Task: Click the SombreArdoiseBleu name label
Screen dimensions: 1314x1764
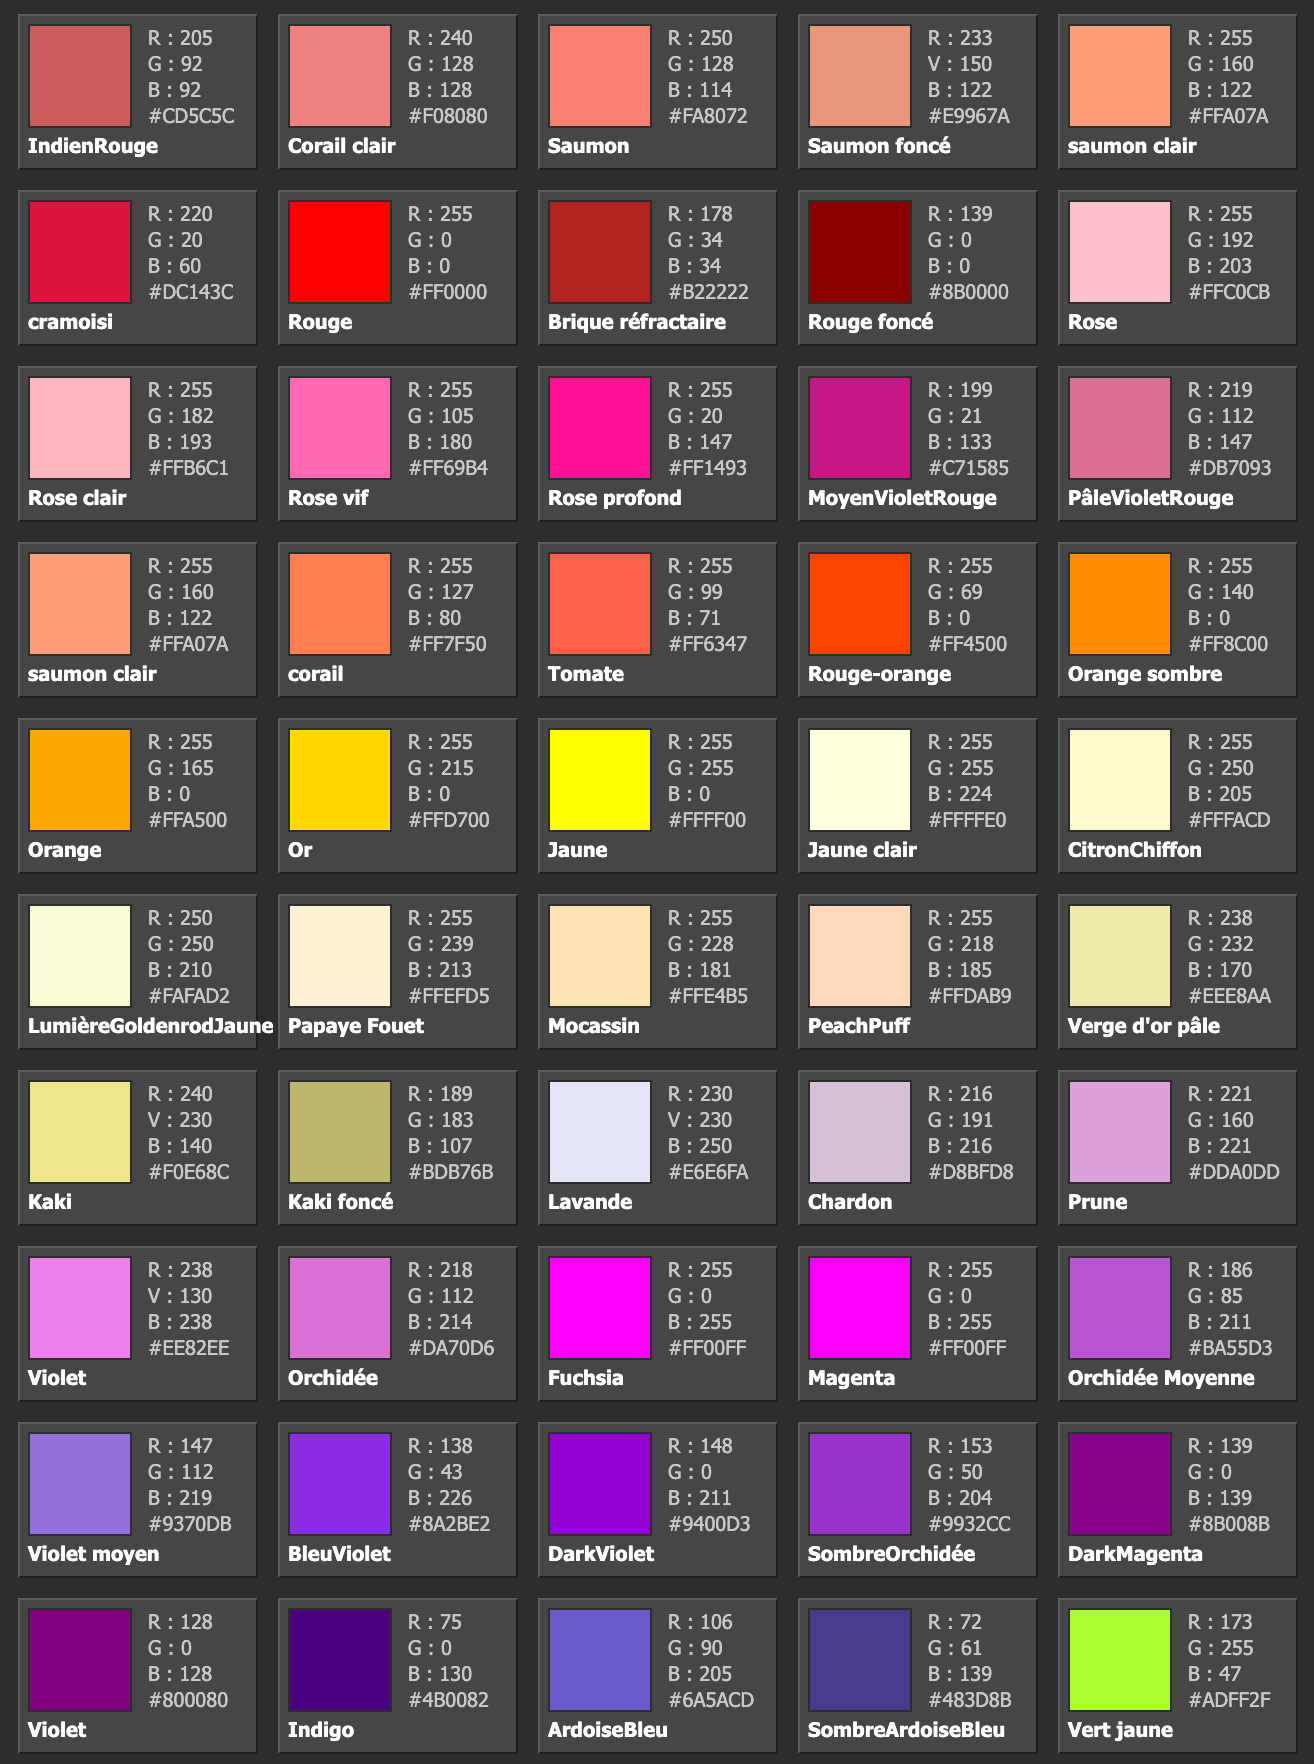Action: click(906, 1730)
